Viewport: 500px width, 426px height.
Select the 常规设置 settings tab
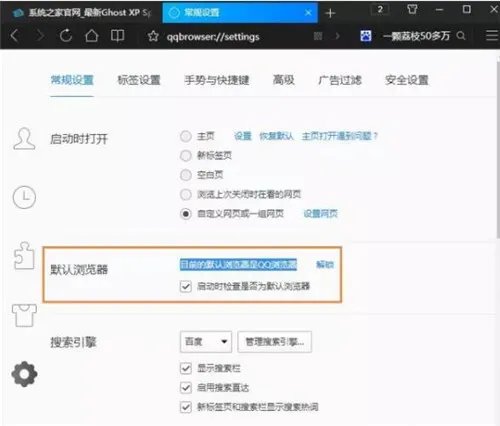(72, 80)
